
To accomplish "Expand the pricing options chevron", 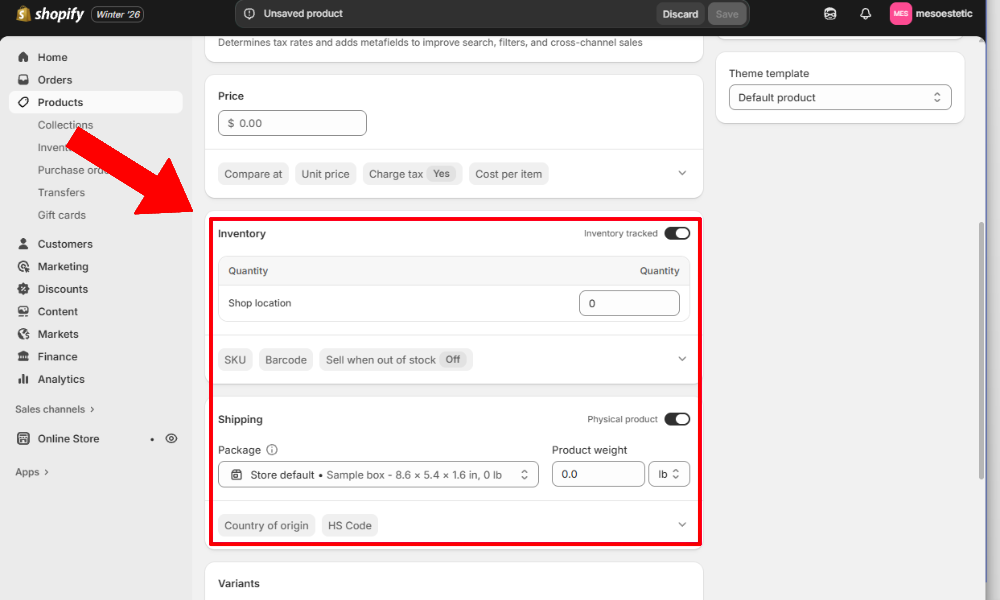I will coord(682,173).
